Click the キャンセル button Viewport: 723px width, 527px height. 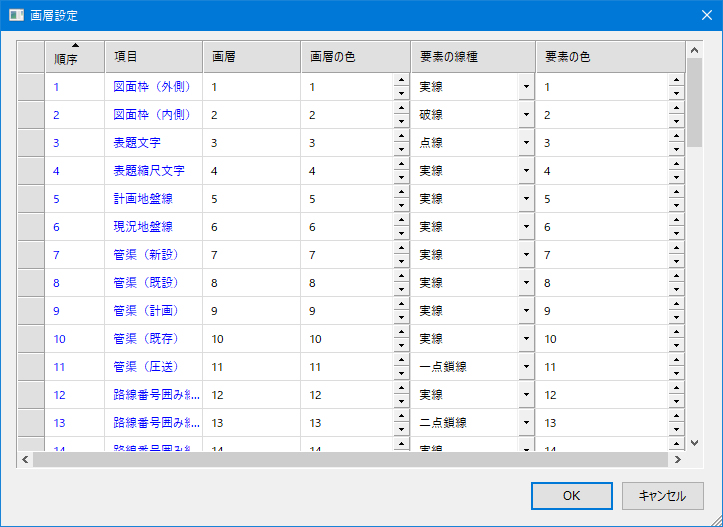(x=661, y=495)
